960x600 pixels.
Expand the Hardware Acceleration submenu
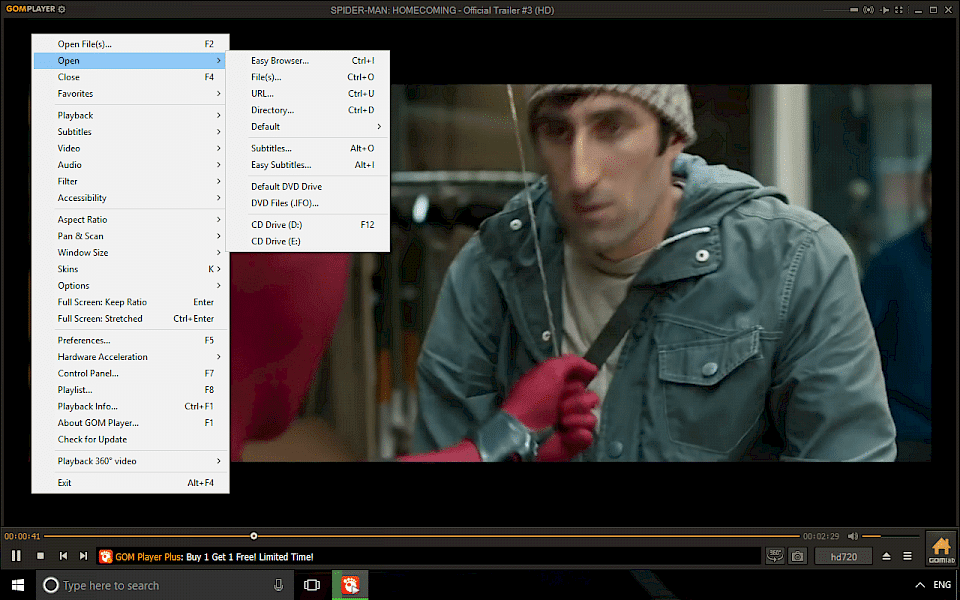coord(130,356)
